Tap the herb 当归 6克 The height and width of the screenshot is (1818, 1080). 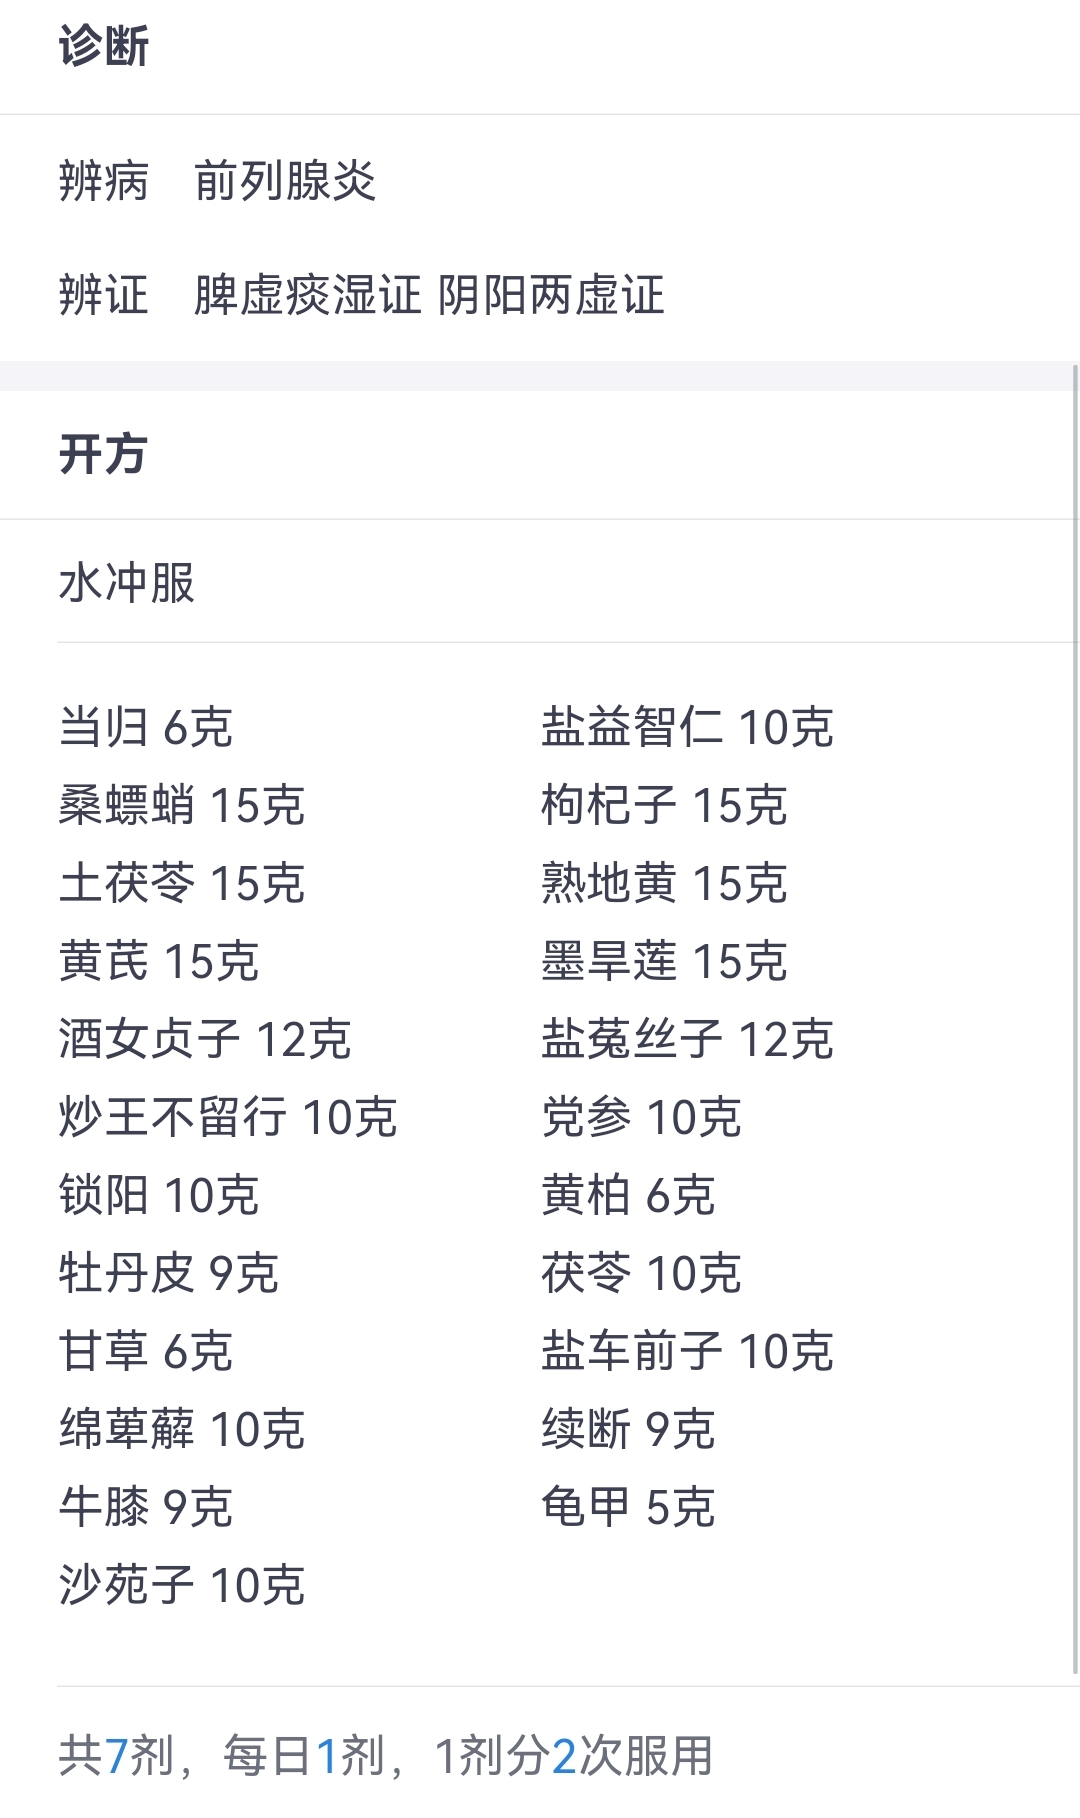pyautogui.click(x=146, y=727)
